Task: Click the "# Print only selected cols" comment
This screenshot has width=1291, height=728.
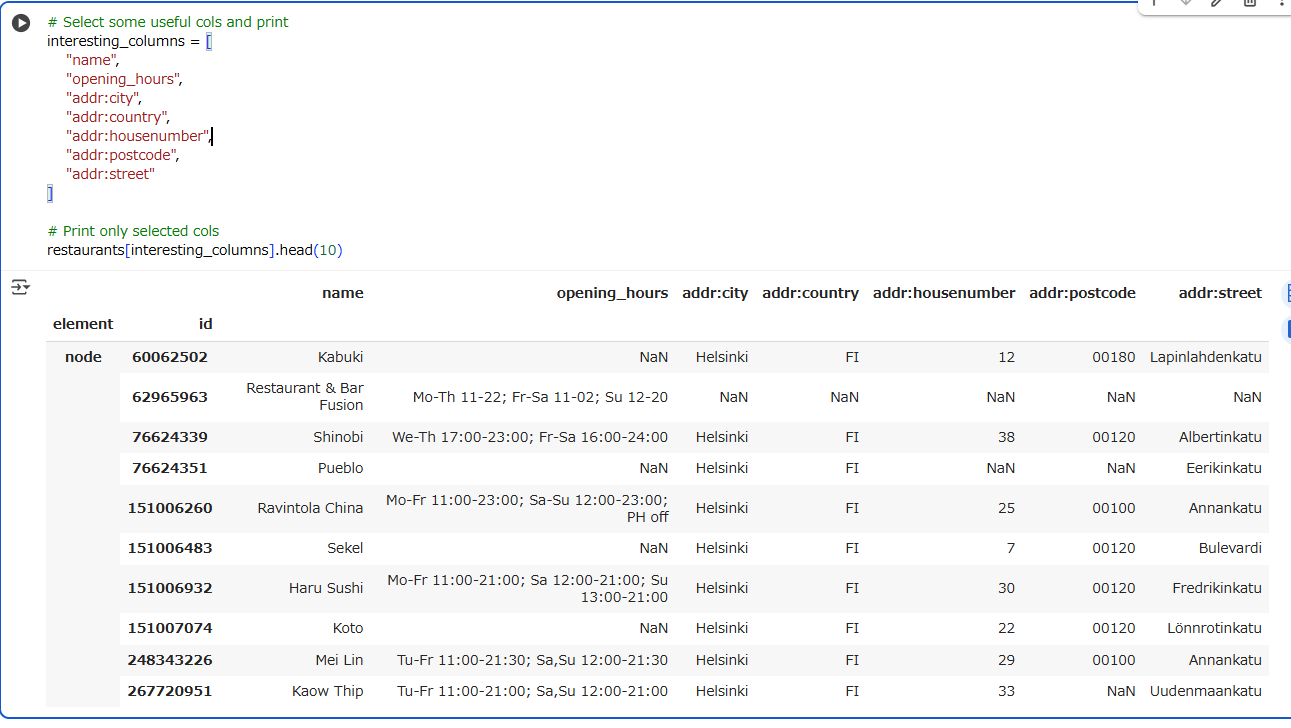Action: pos(133,231)
